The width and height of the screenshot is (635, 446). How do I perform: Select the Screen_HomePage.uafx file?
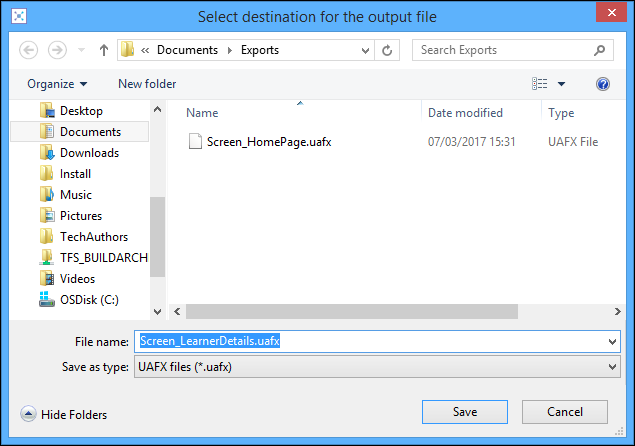pos(269,142)
